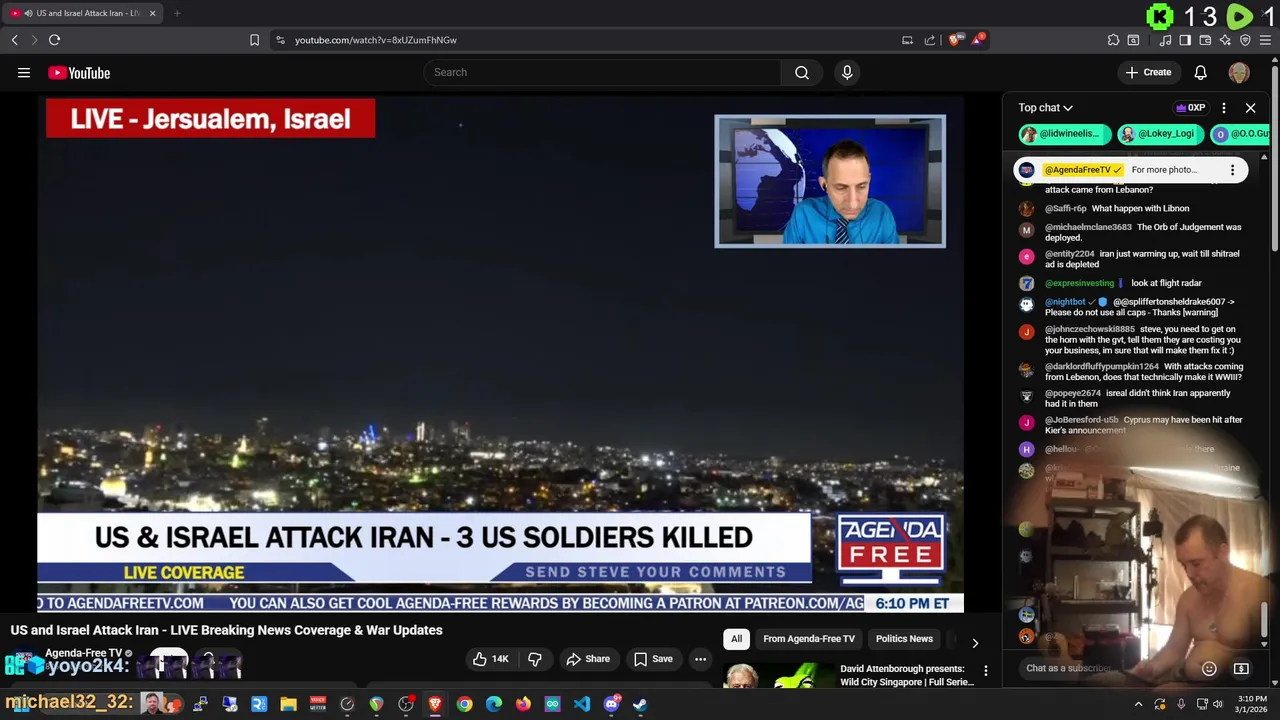Open Firefox from the taskbar
The height and width of the screenshot is (720, 1280).
523,704
